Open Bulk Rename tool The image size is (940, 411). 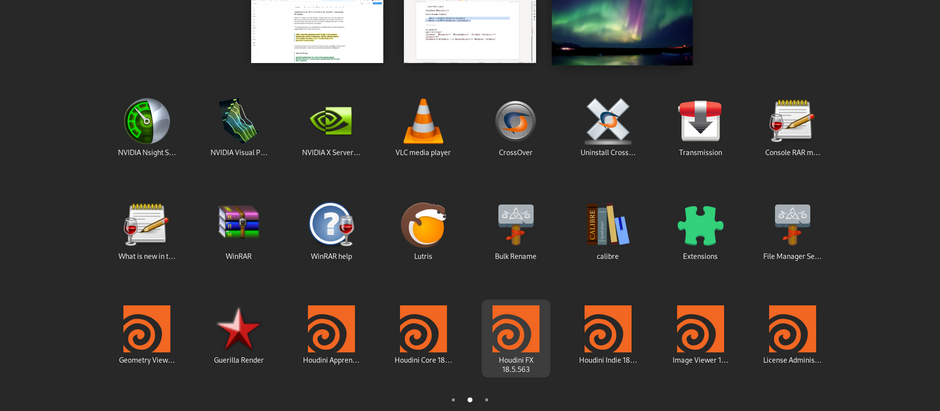coord(516,225)
